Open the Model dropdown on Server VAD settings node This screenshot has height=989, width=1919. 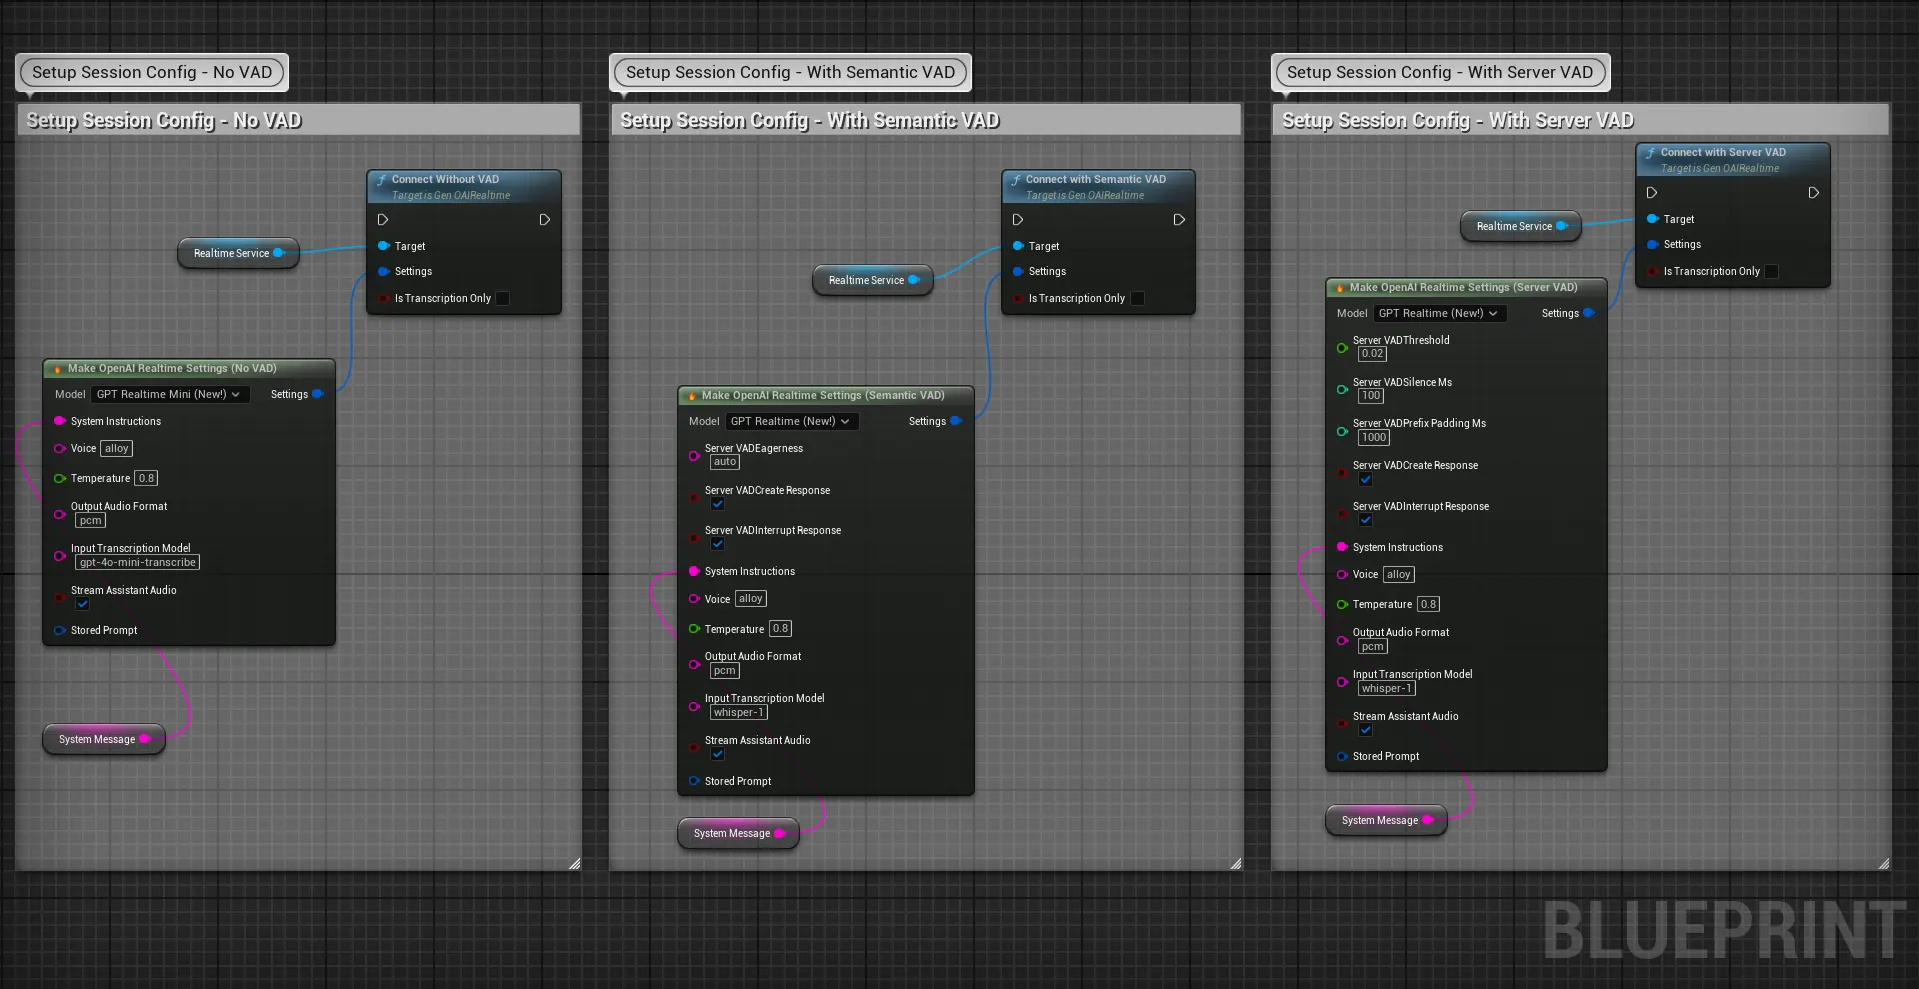pyautogui.click(x=1439, y=313)
